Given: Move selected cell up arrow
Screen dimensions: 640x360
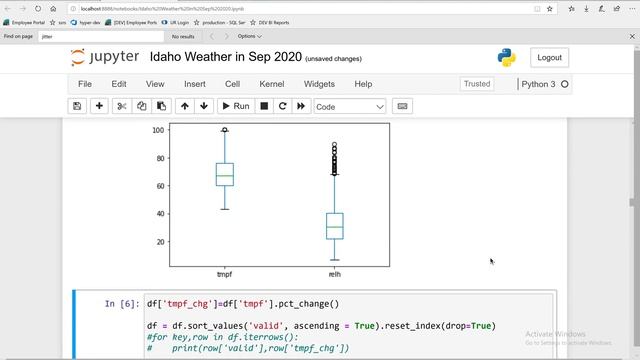Looking at the screenshot, I should click(x=184, y=106).
